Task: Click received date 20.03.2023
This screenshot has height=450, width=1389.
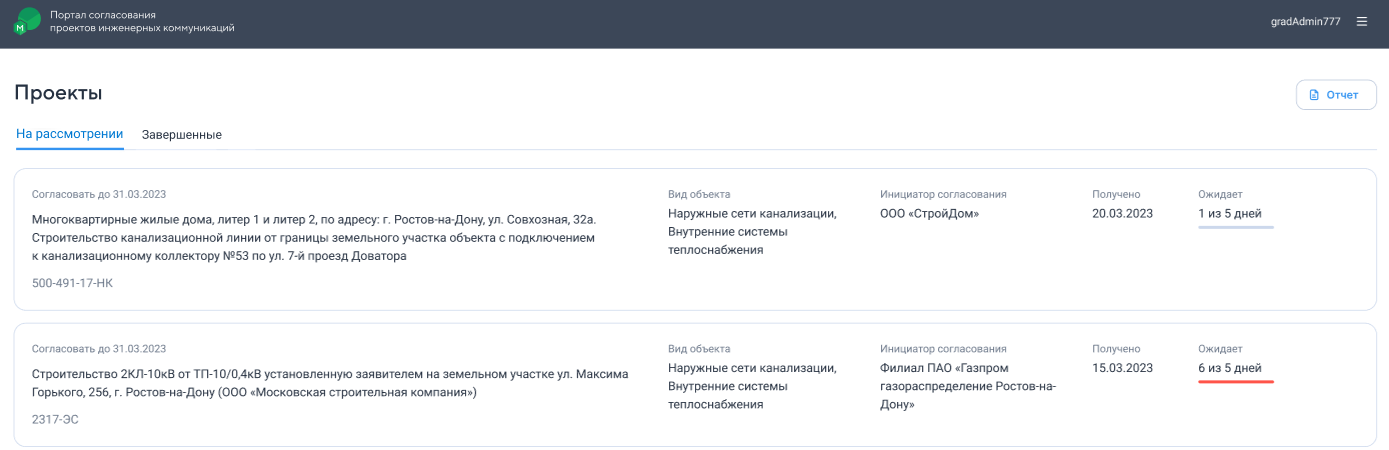Action: pyautogui.click(x=1122, y=213)
